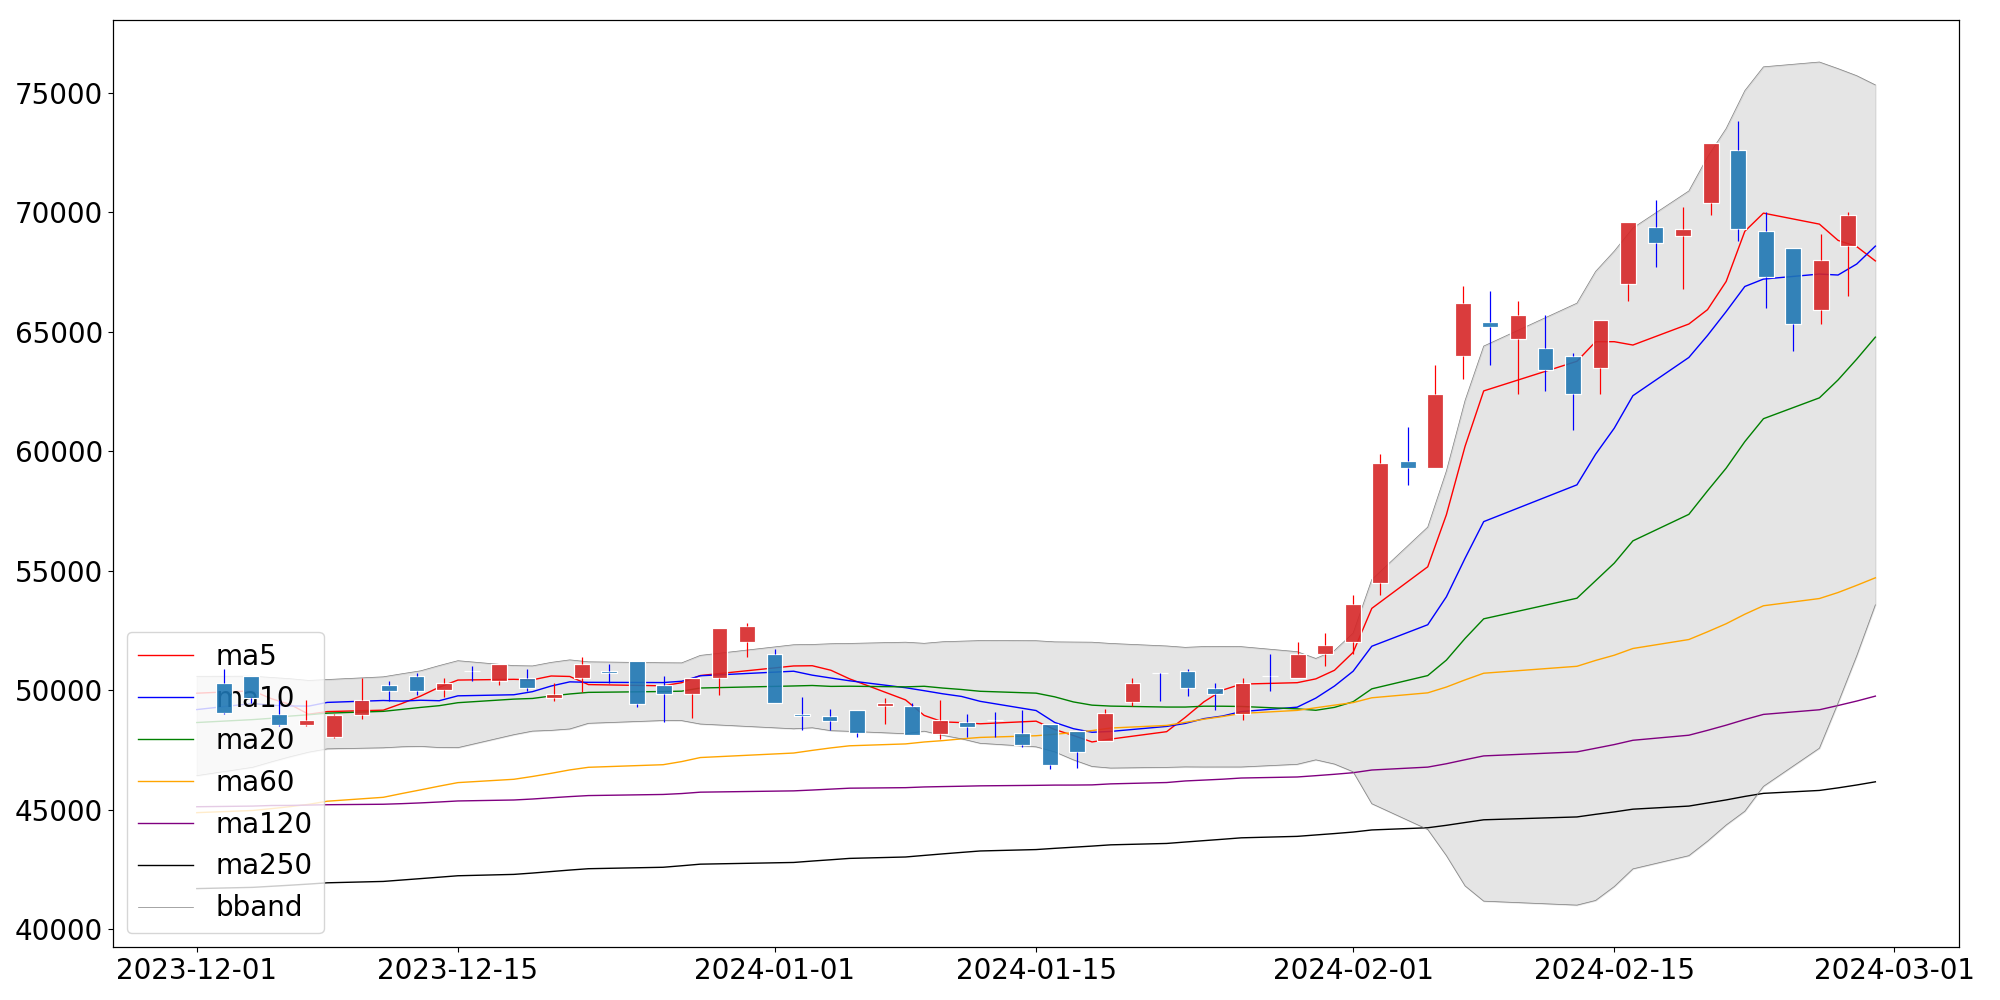
Task: Click the ma120 legend label
Action: [x=264, y=824]
